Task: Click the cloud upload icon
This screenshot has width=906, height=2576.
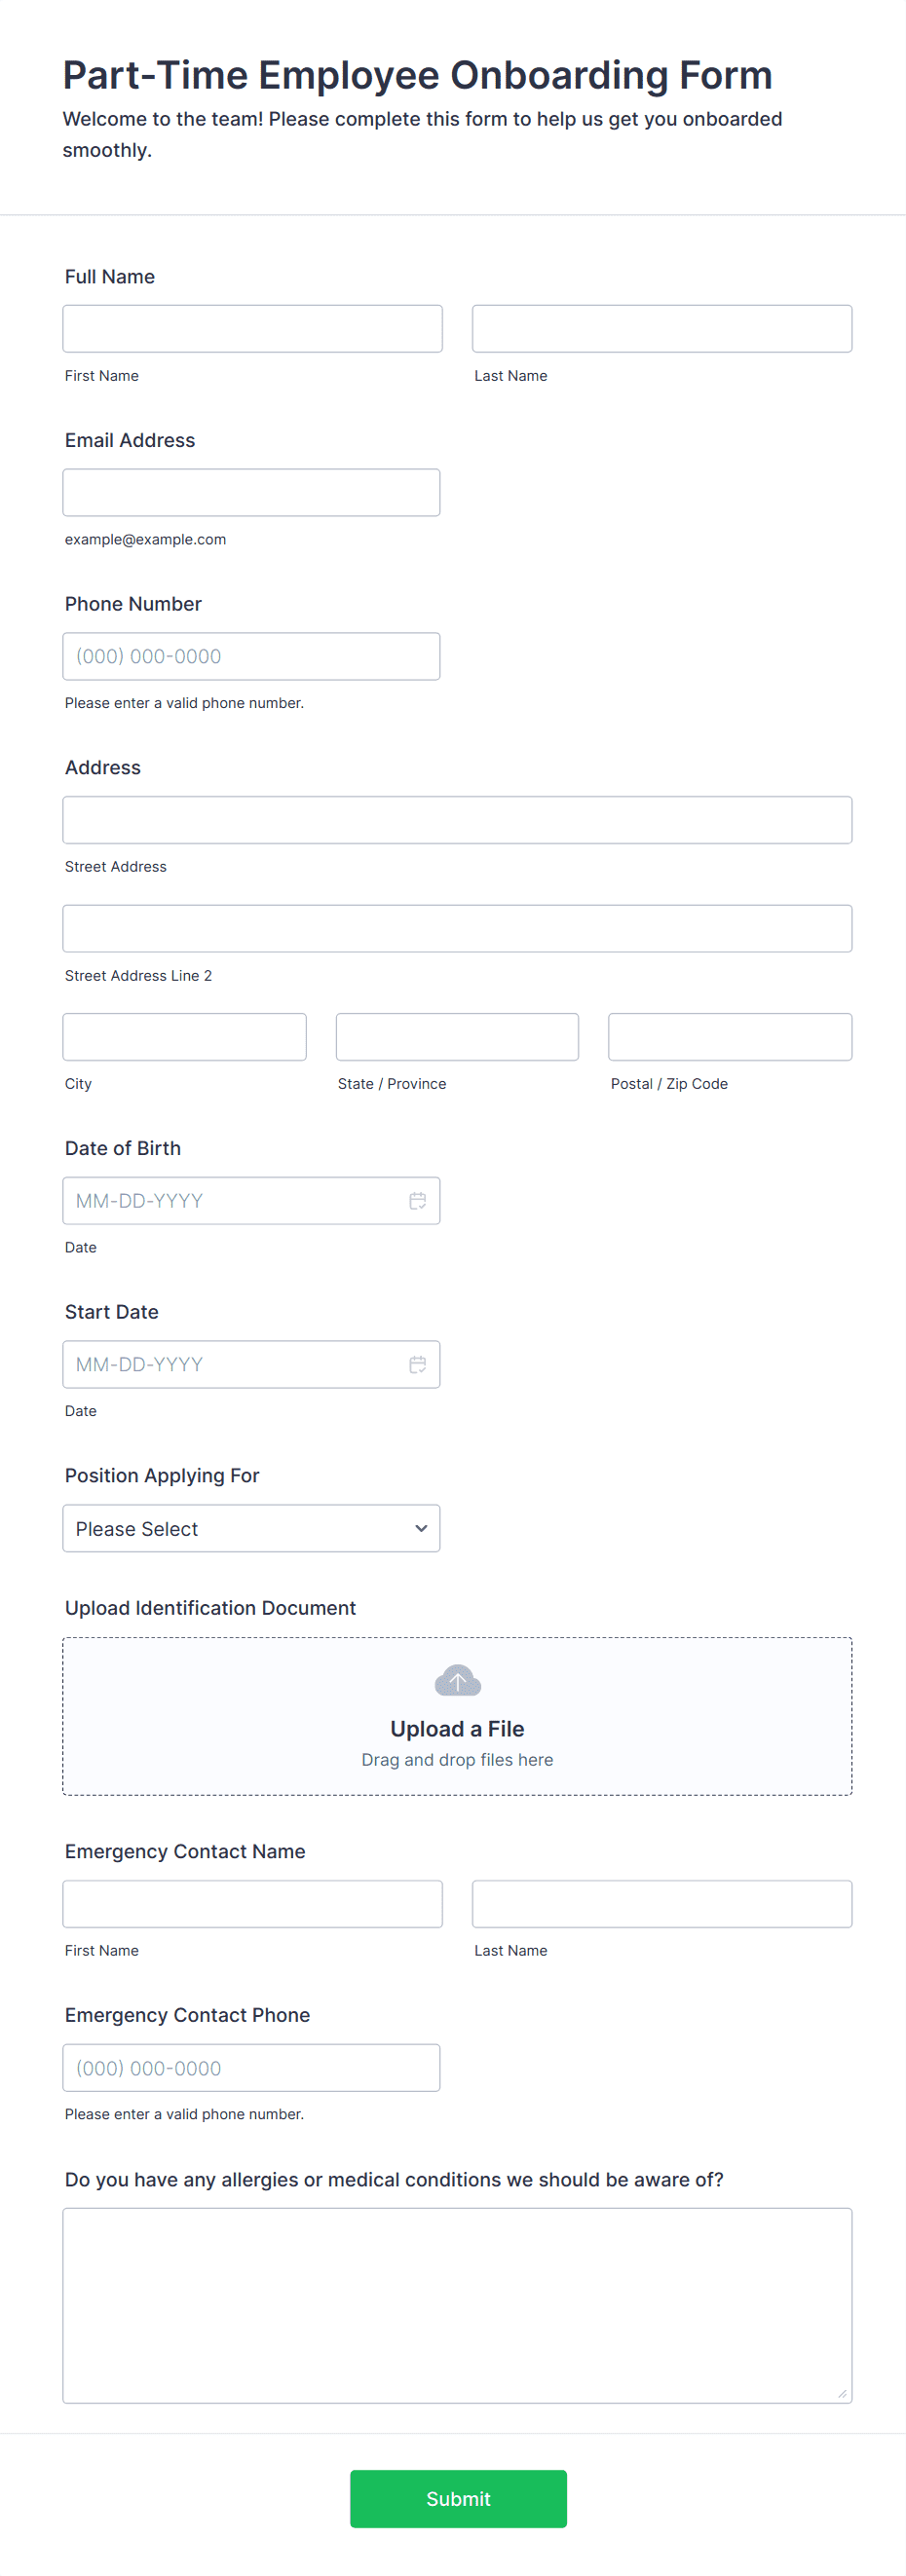Action: pos(457,1680)
